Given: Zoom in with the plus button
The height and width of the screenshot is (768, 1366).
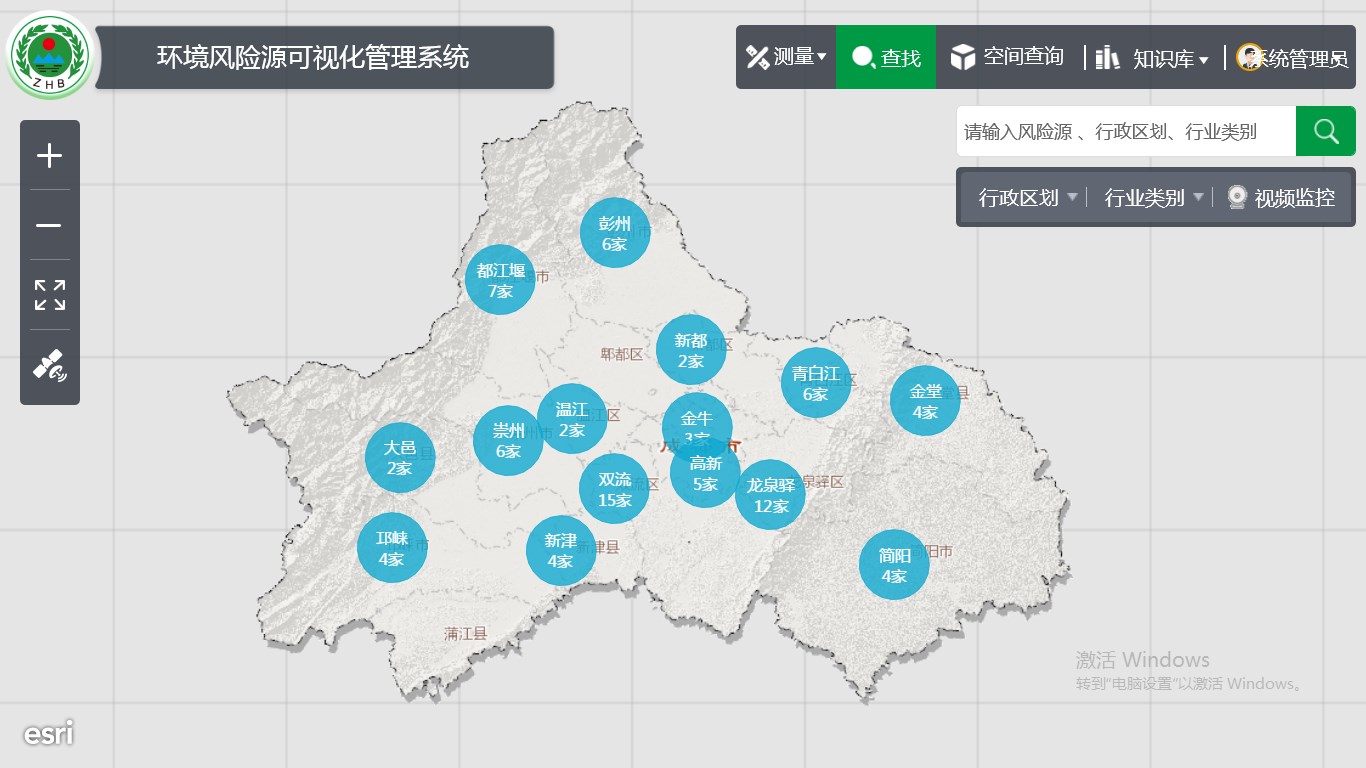Looking at the screenshot, I should pos(49,155).
